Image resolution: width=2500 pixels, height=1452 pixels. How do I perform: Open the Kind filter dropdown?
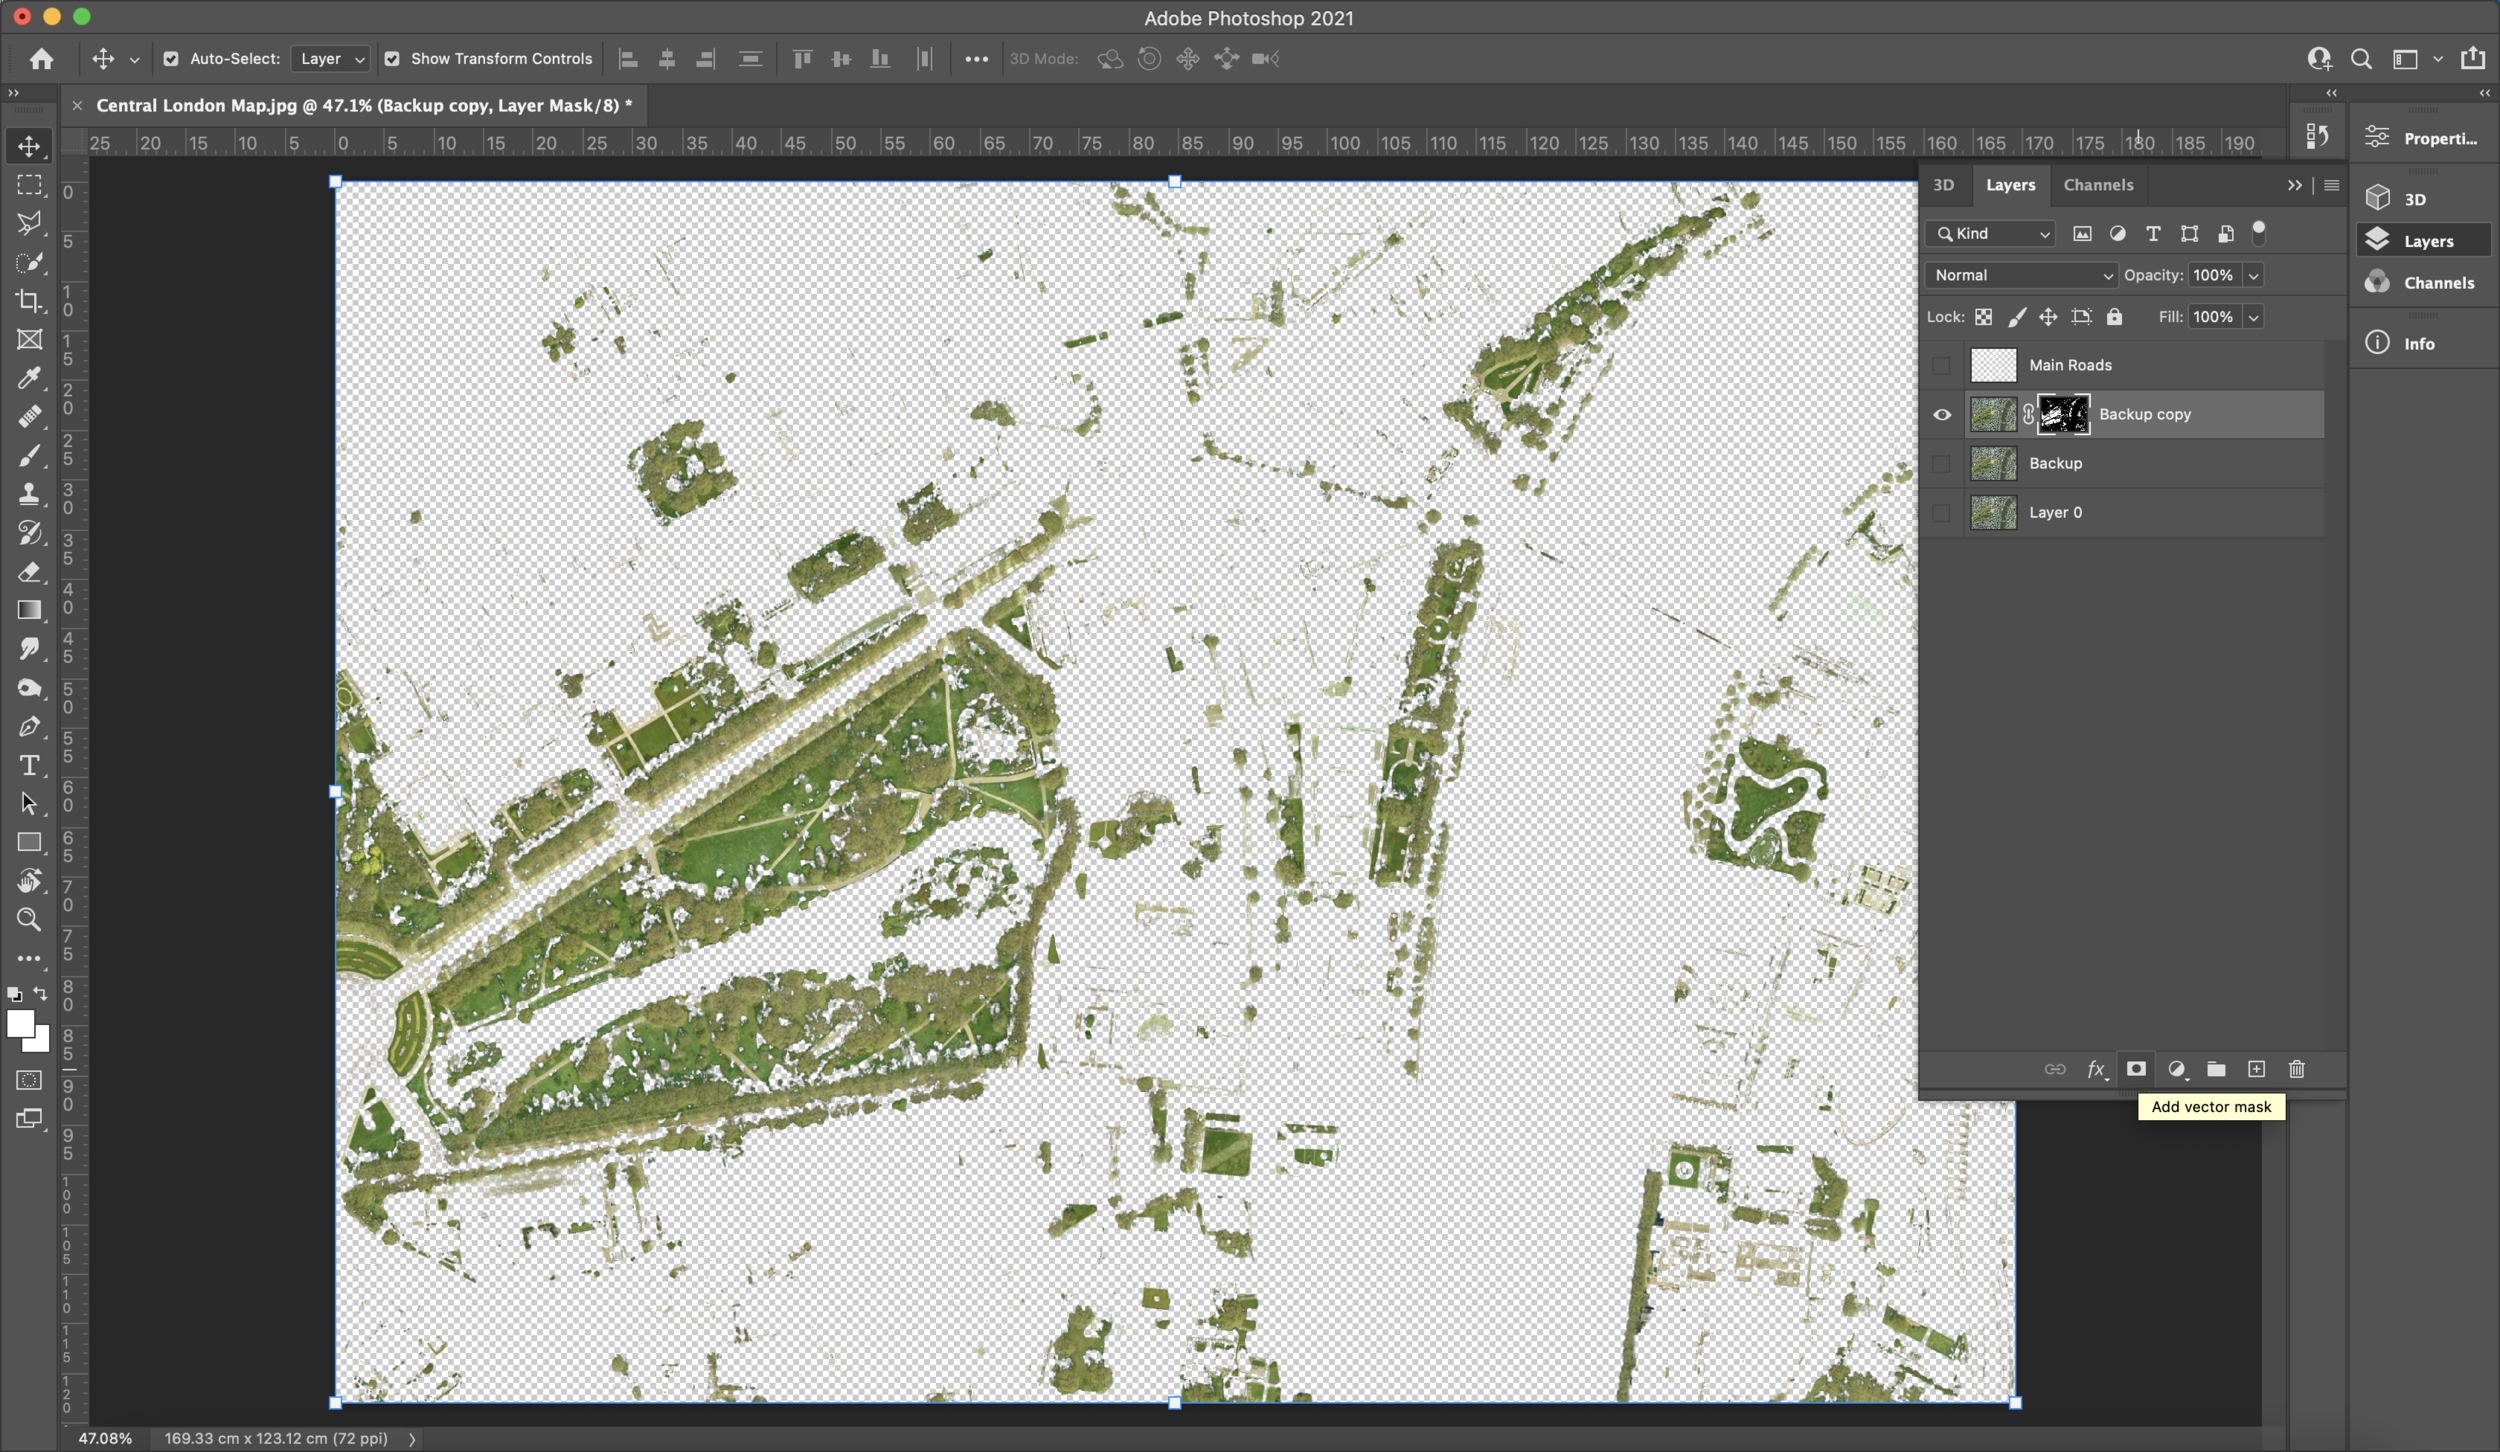pyautogui.click(x=1990, y=234)
